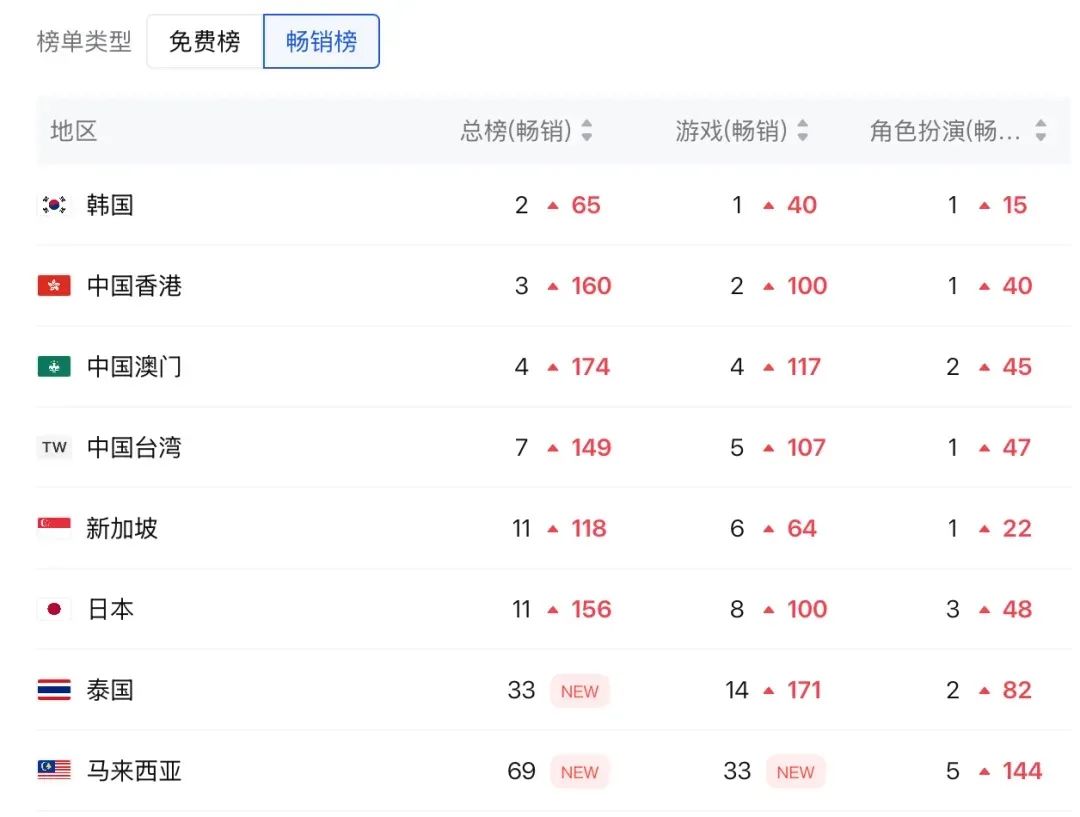The width and height of the screenshot is (1080, 817).
Task: Click the Hong Kong flag icon
Action: (54, 286)
